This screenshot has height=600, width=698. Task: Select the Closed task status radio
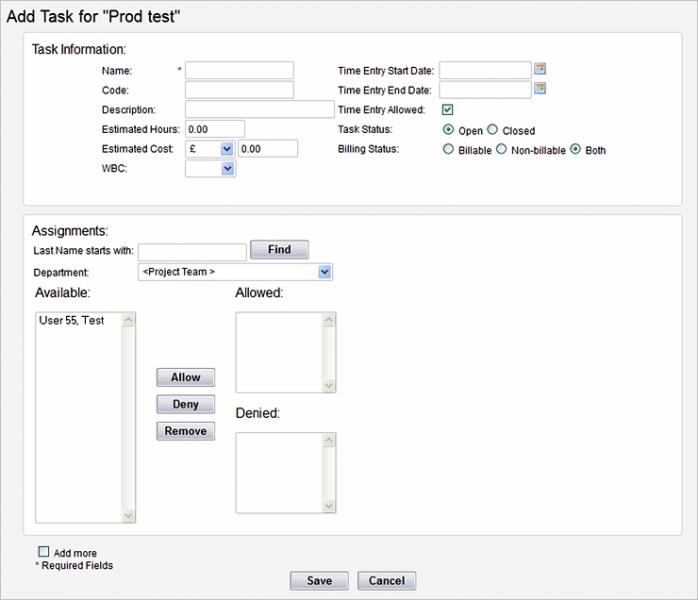(x=492, y=130)
